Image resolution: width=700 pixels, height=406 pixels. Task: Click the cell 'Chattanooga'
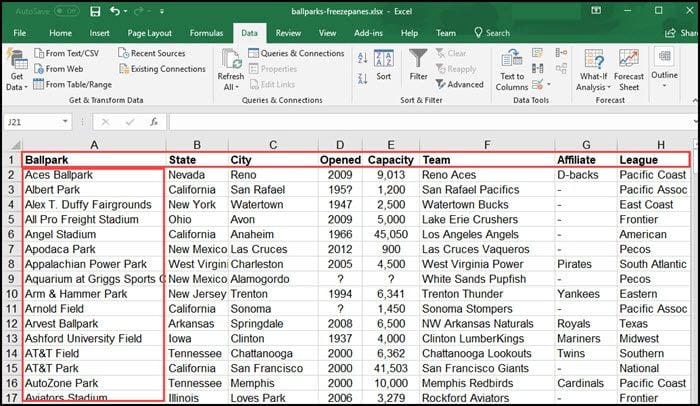(x=273, y=353)
